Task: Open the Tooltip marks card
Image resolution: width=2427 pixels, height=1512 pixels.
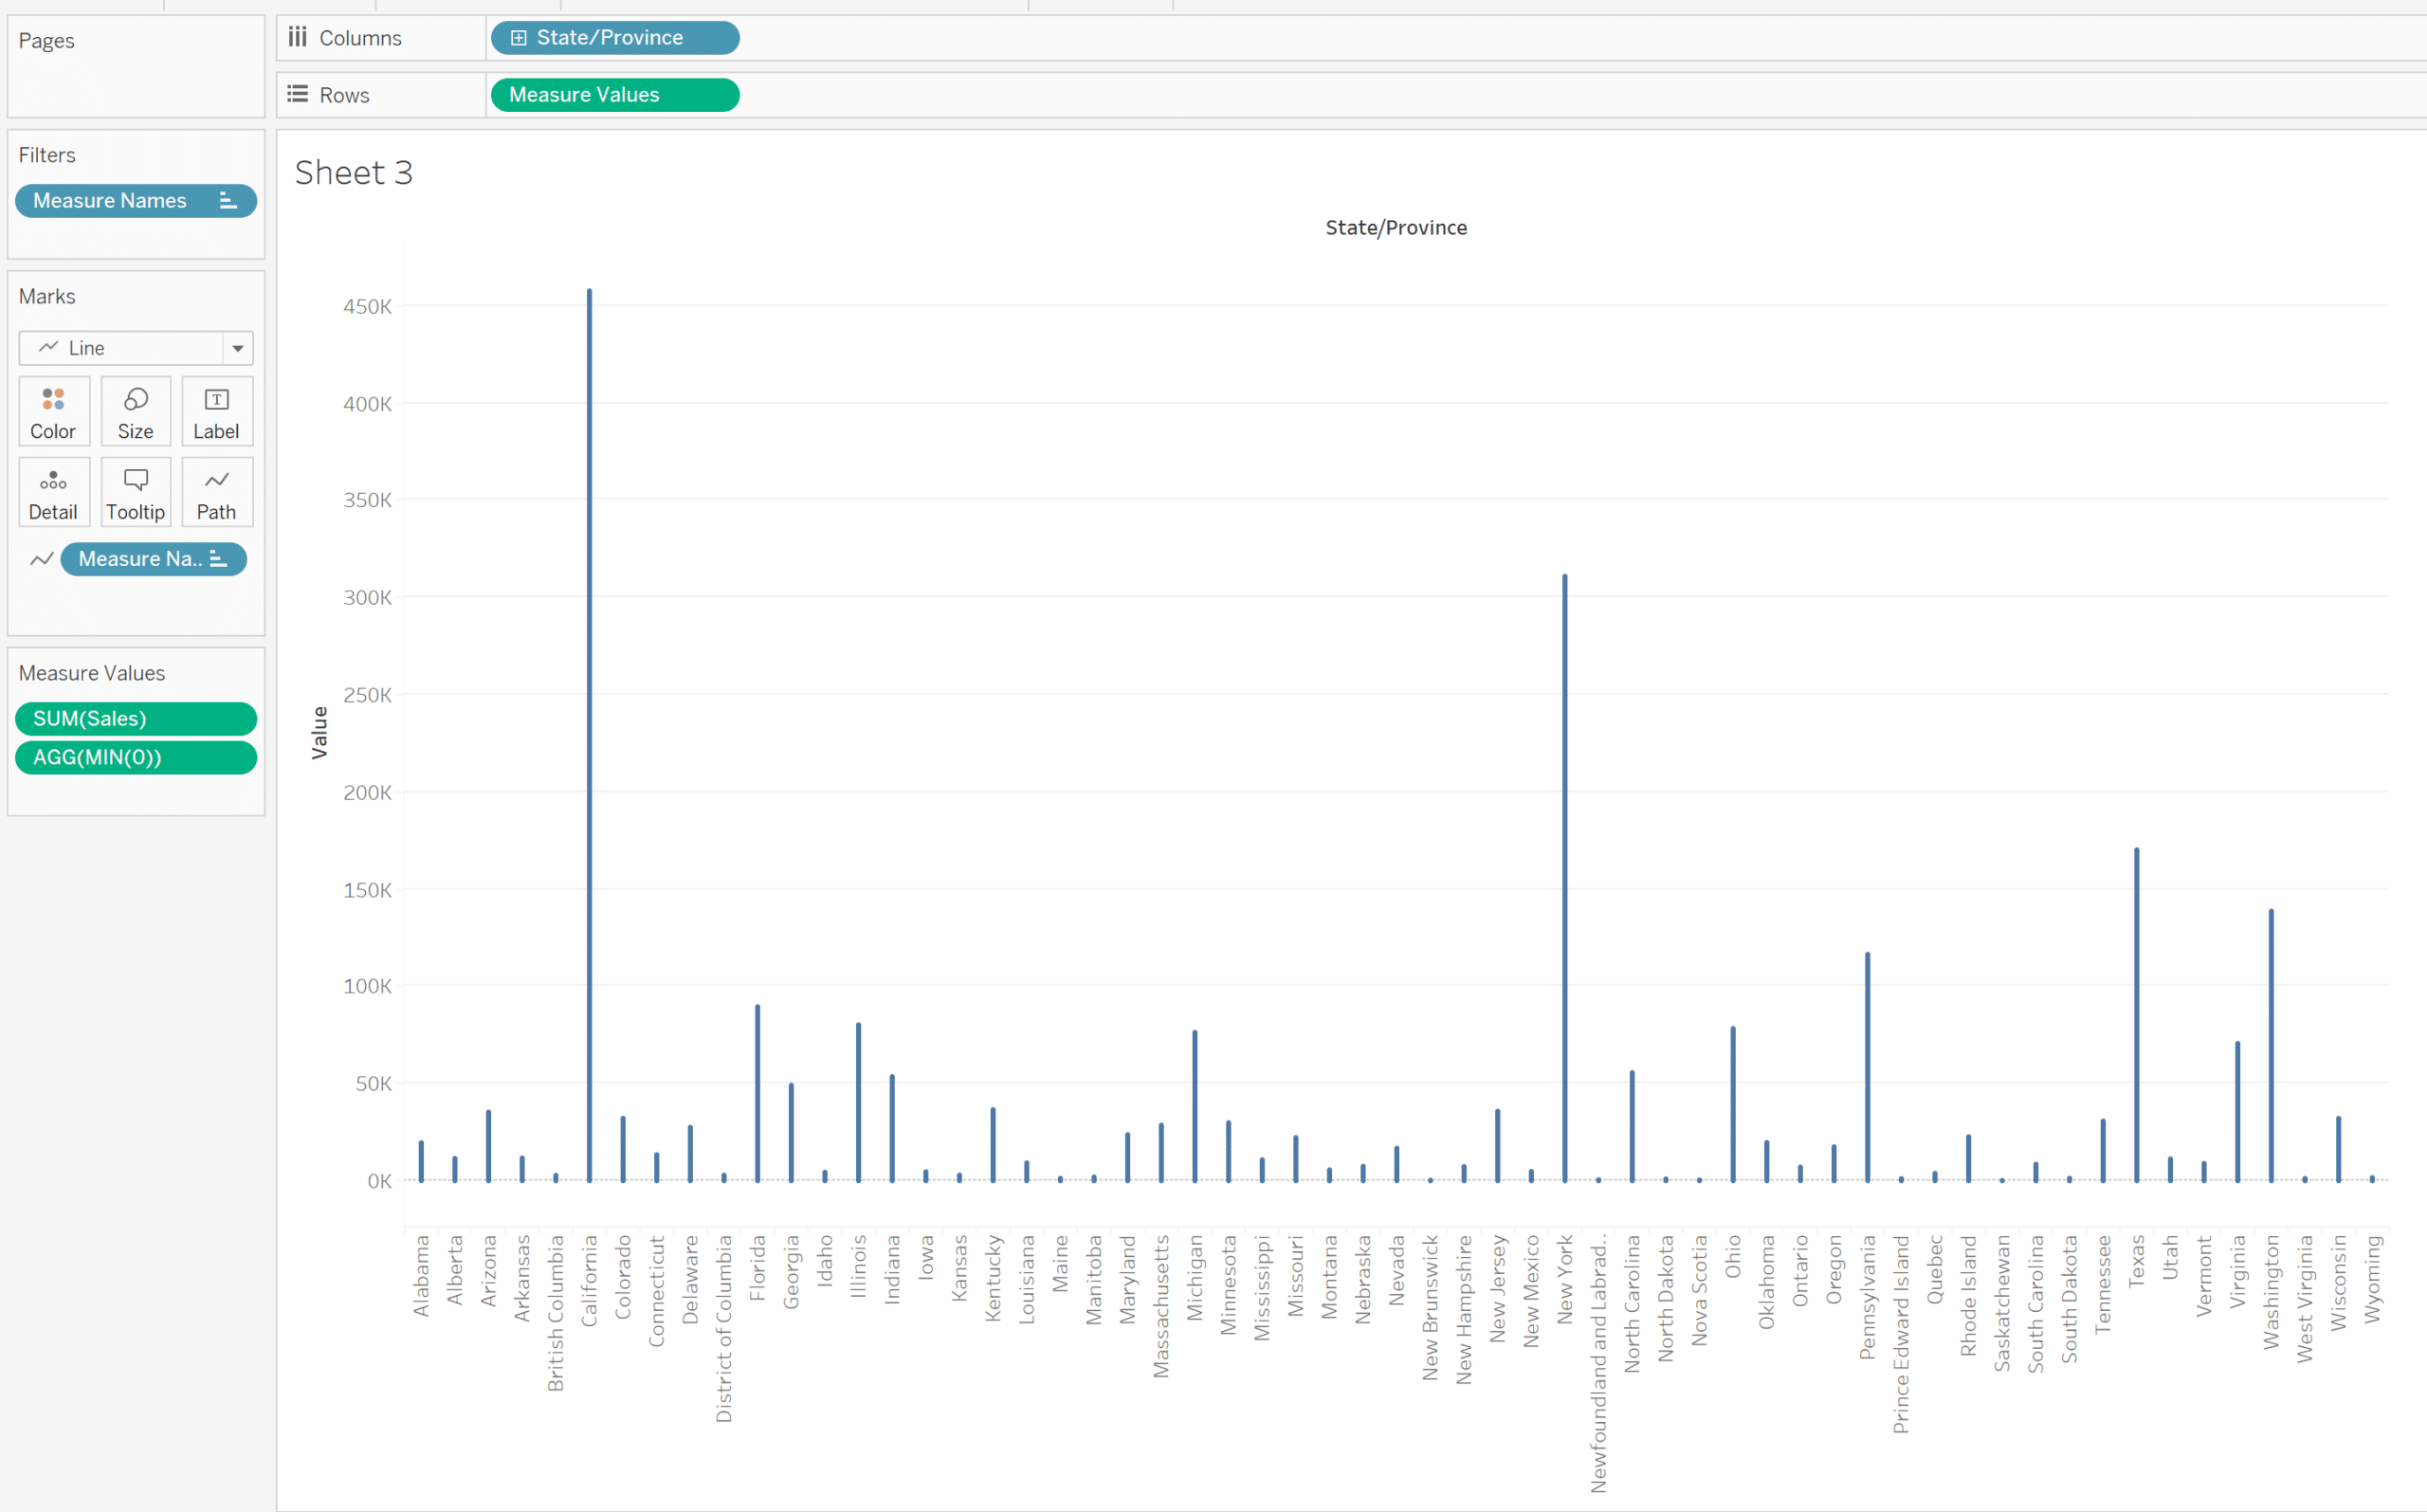Action: click(x=135, y=492)
